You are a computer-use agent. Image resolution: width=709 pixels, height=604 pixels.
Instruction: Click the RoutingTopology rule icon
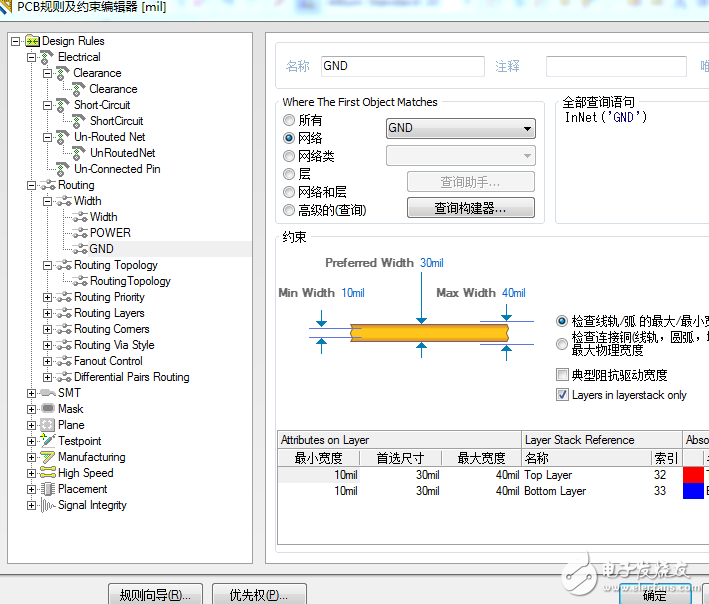[x=80, y=281]
